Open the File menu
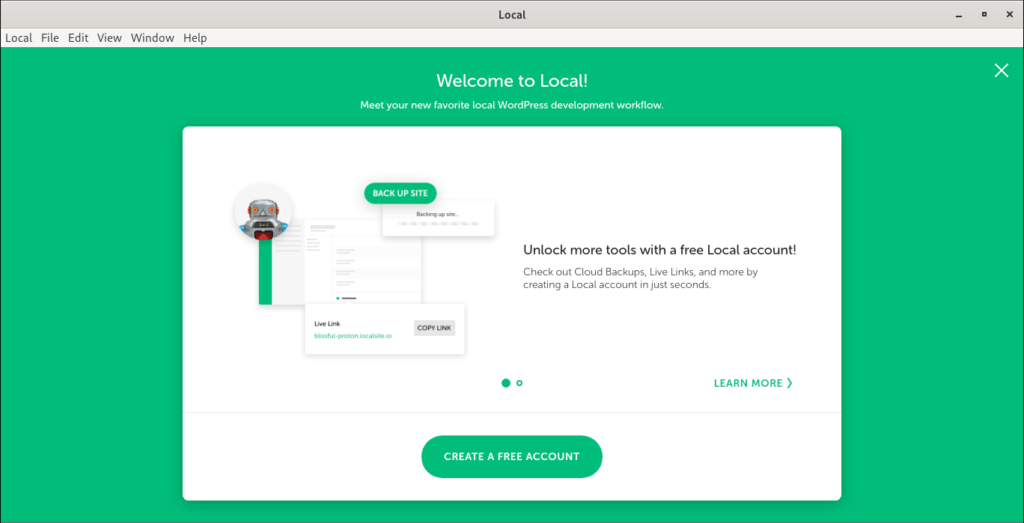 [50, 38]
